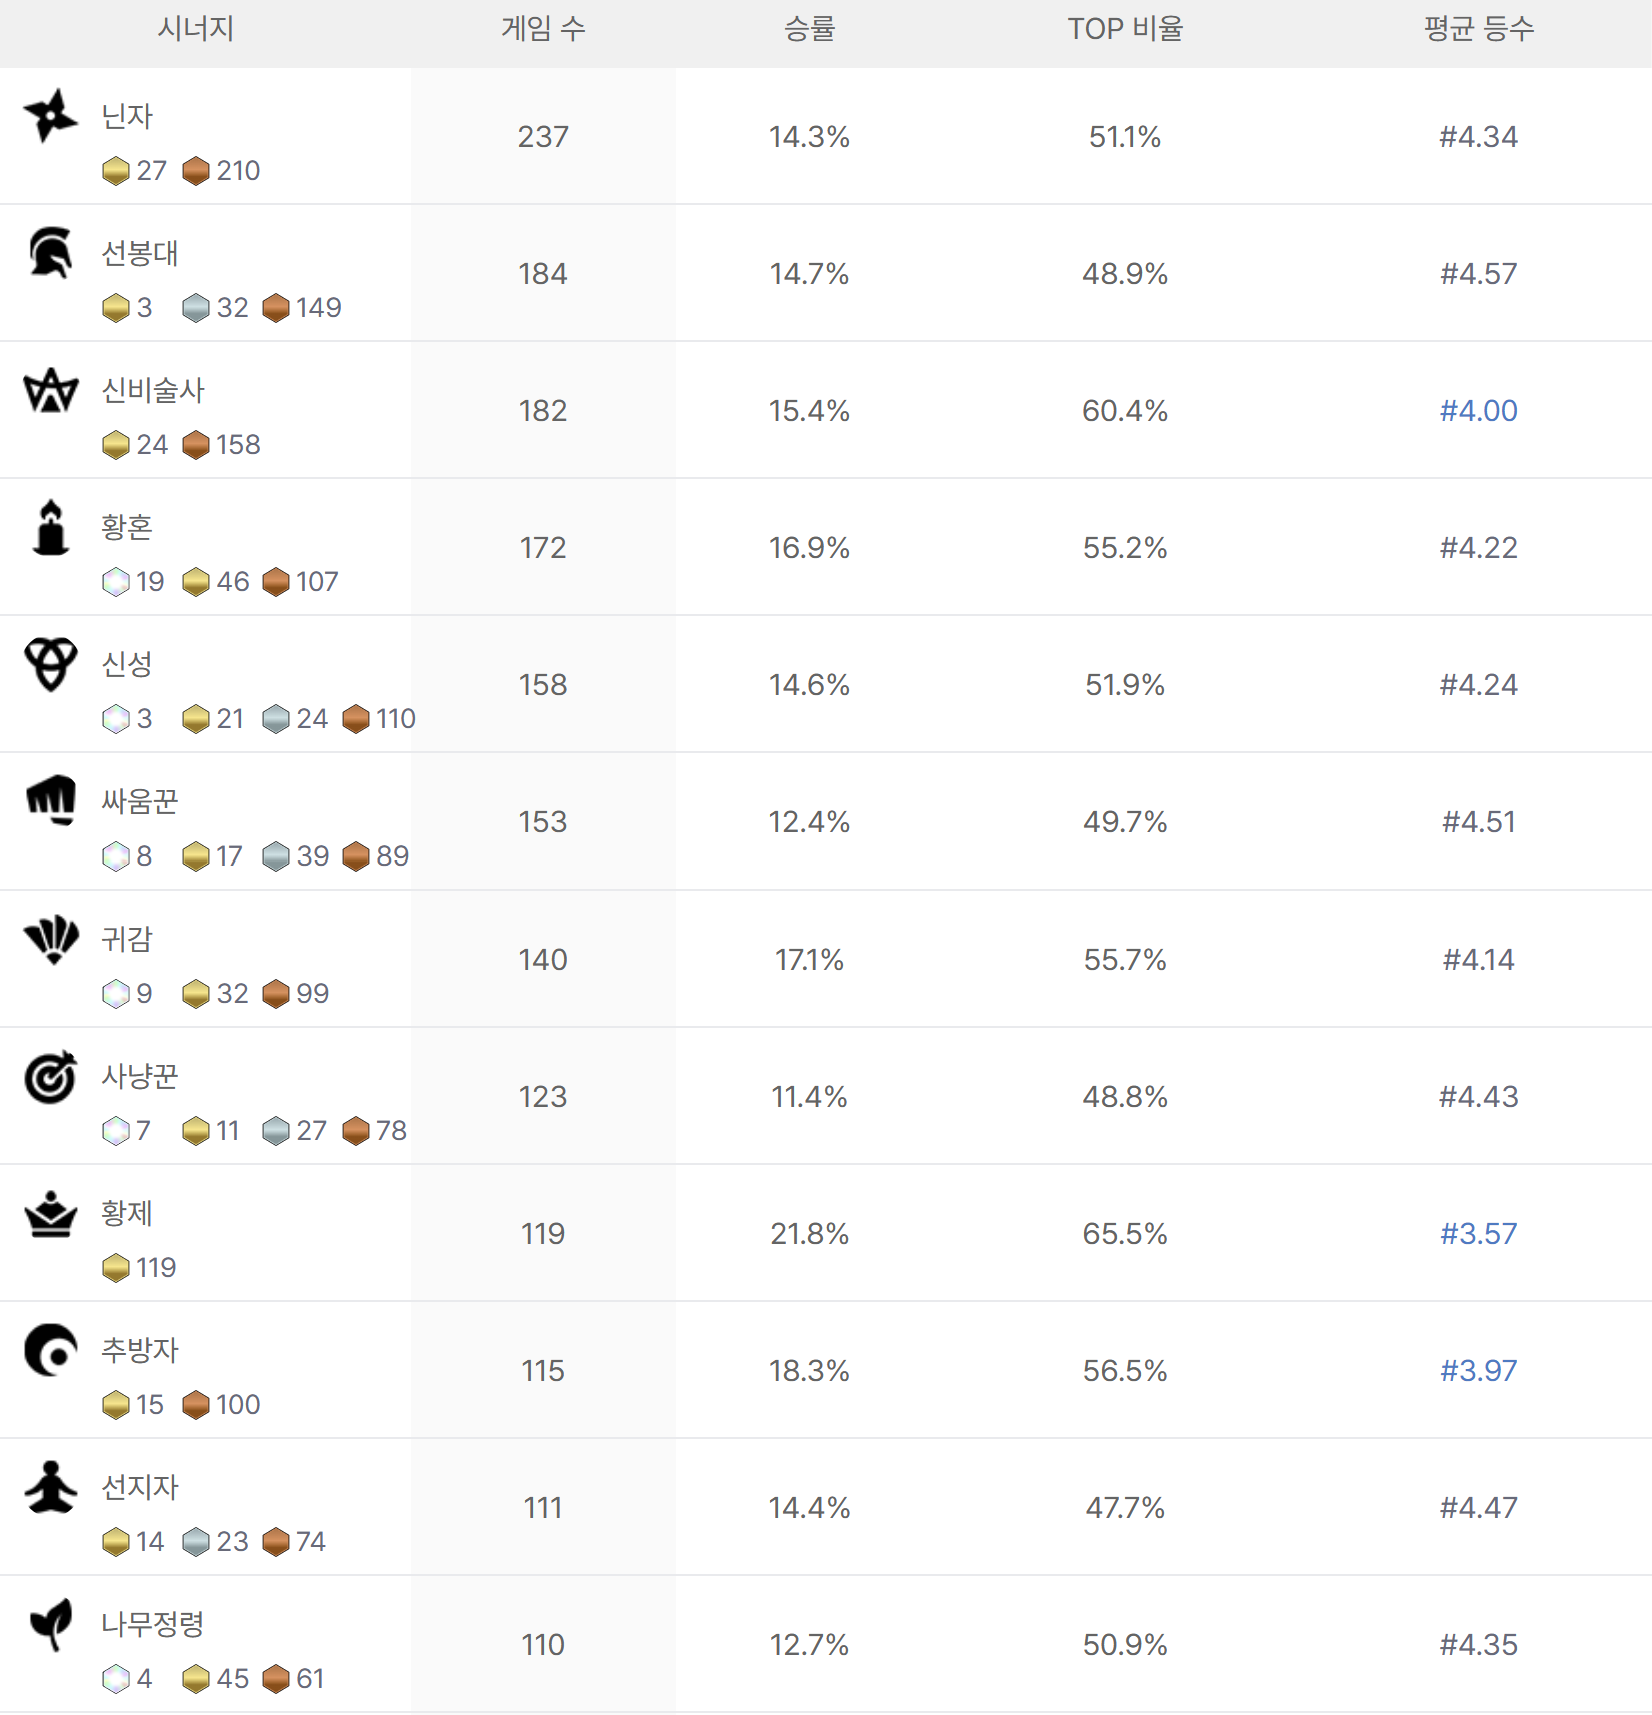Sort by the 게임 수 column header
This screenshot has width=1652, height=1715.
tap(543, 29)
